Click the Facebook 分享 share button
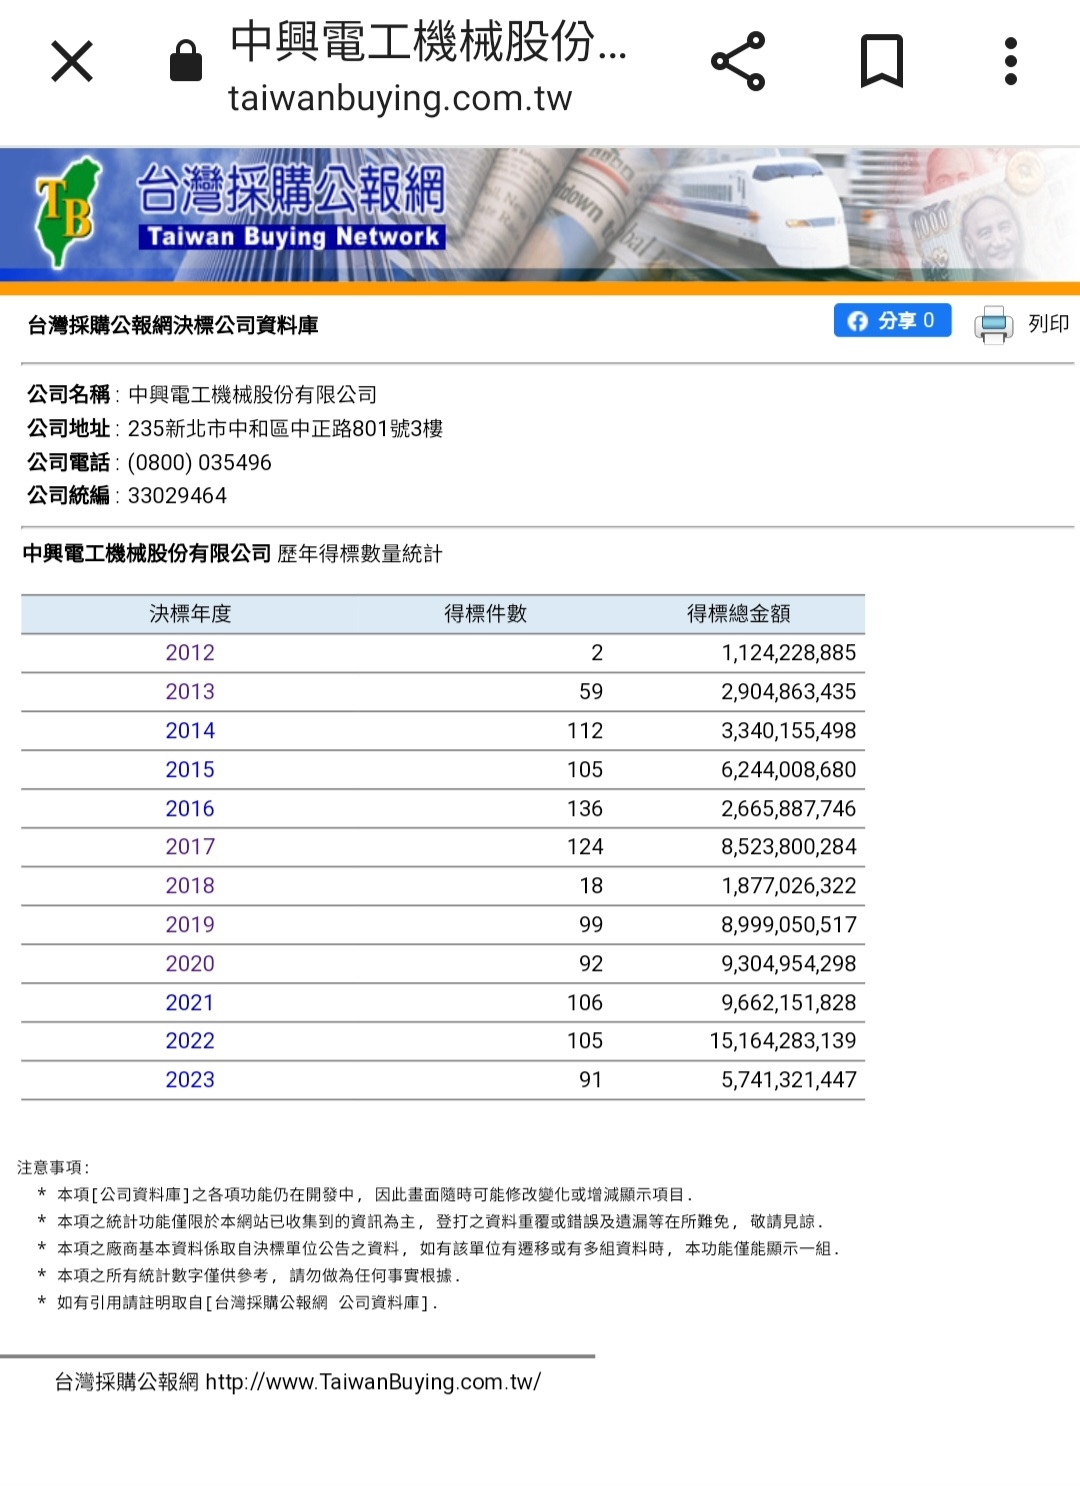The image size is (1080, 1486). click(x=892, y=321)
